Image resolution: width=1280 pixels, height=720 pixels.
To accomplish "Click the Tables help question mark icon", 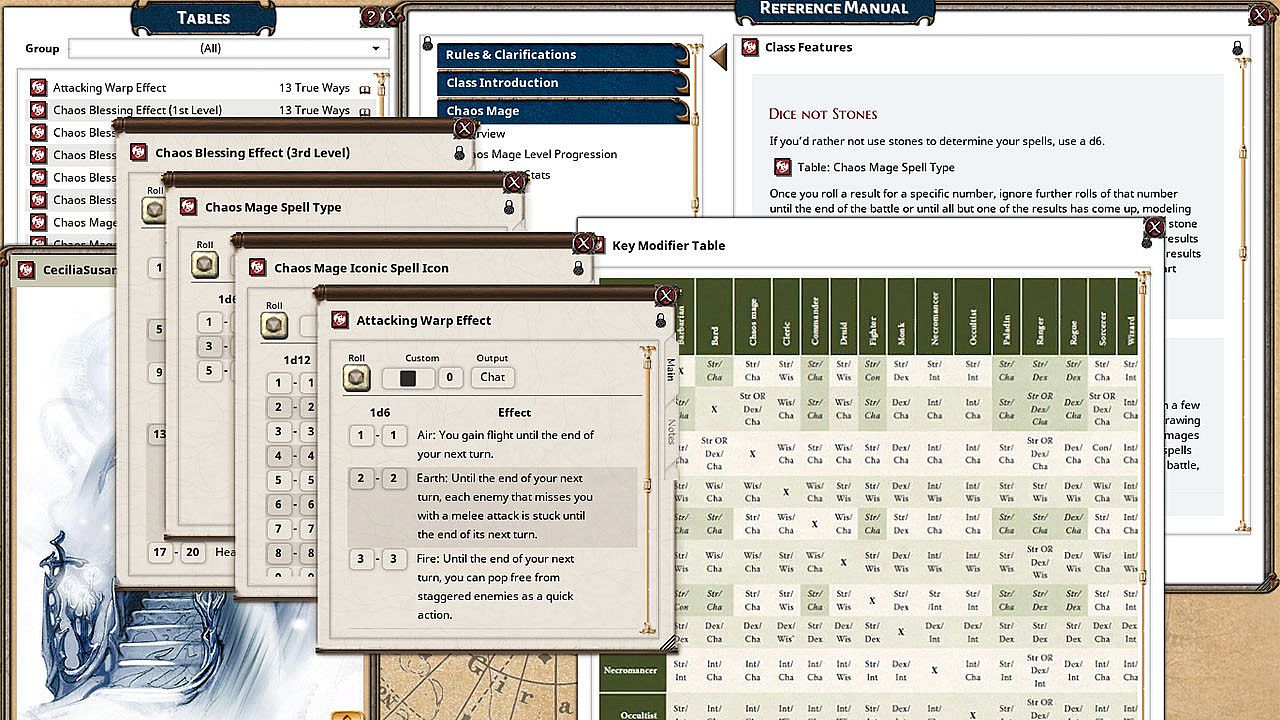I will pos(370,16).
